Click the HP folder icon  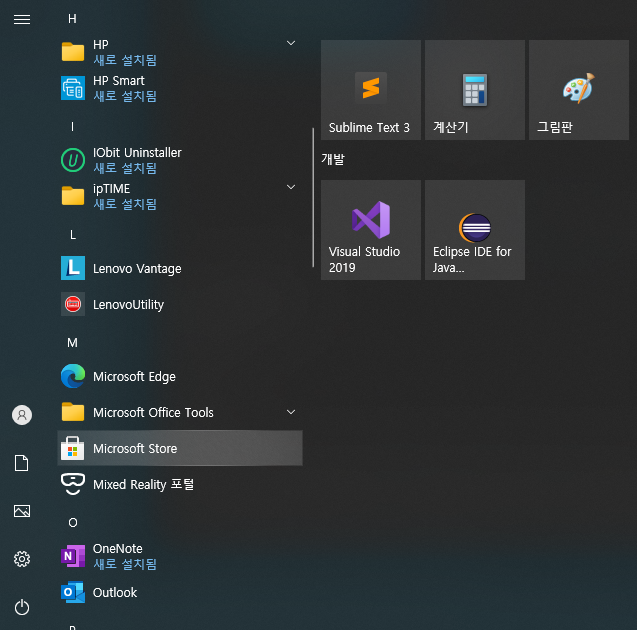[x=73, y=52]
